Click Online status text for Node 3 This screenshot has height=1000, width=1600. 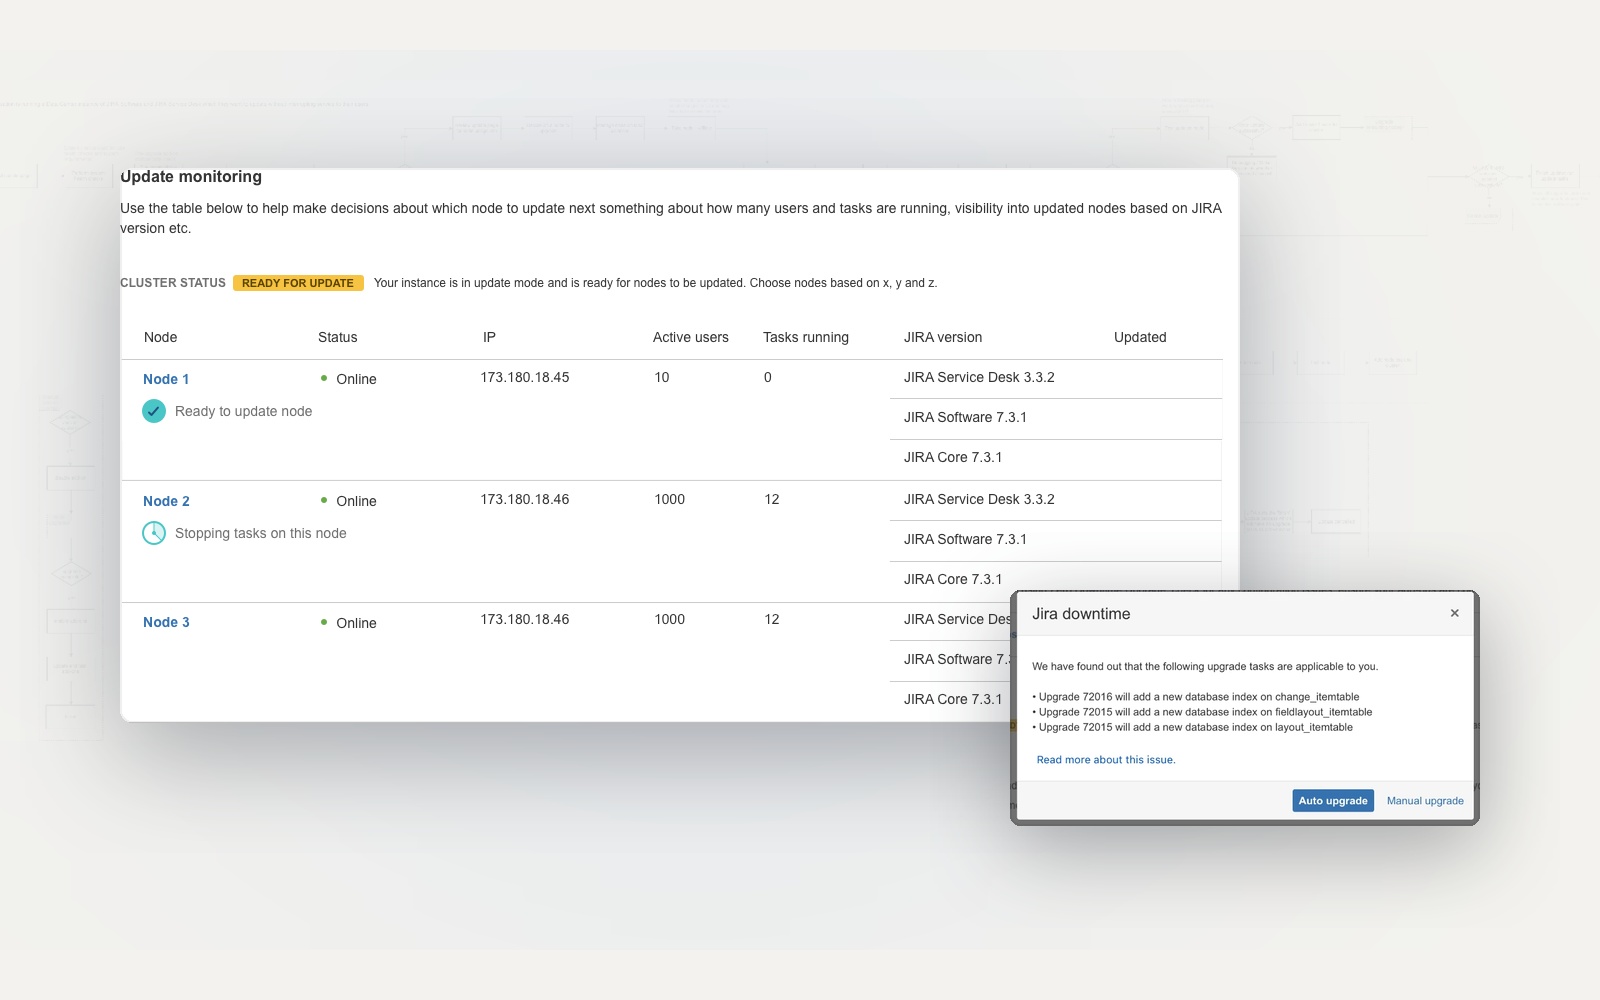(356, 623)
